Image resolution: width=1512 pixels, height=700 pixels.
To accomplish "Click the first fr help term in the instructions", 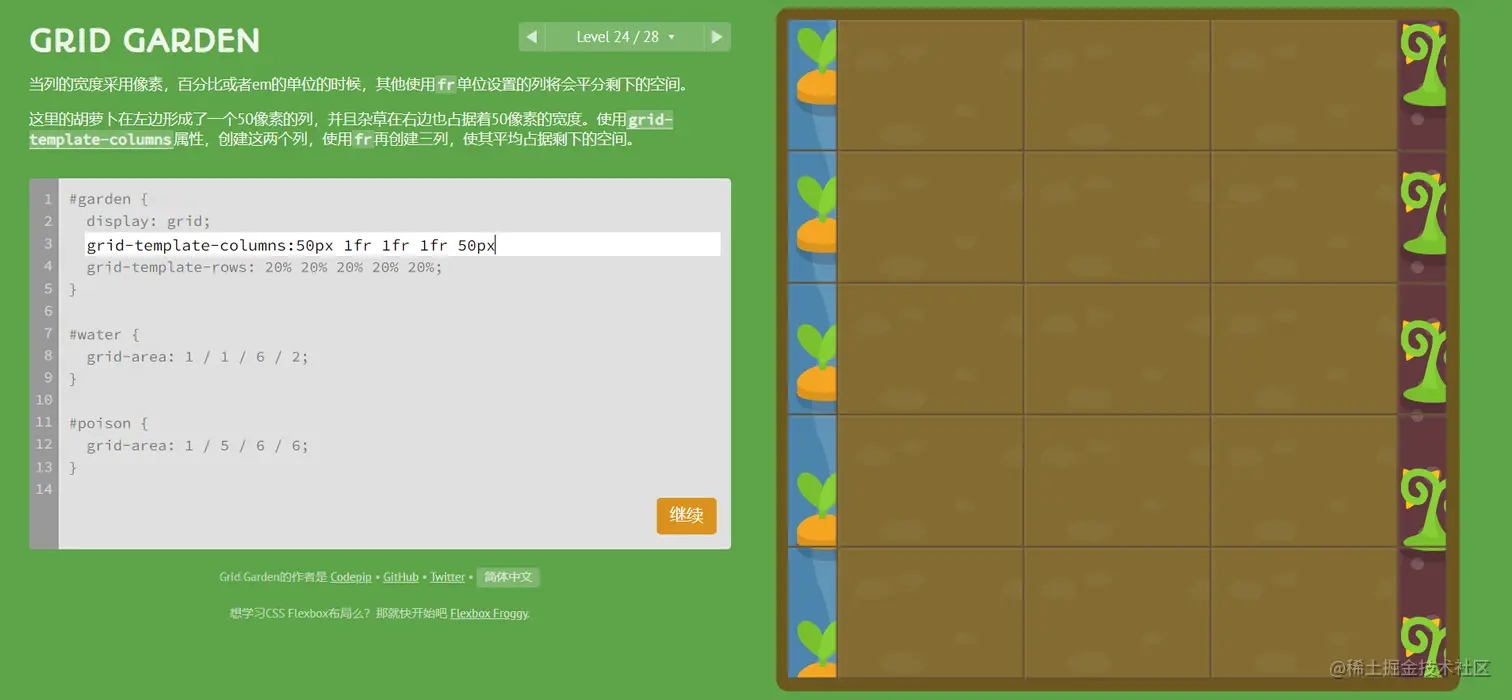I will pyautogui.click(x=446, y=85).
